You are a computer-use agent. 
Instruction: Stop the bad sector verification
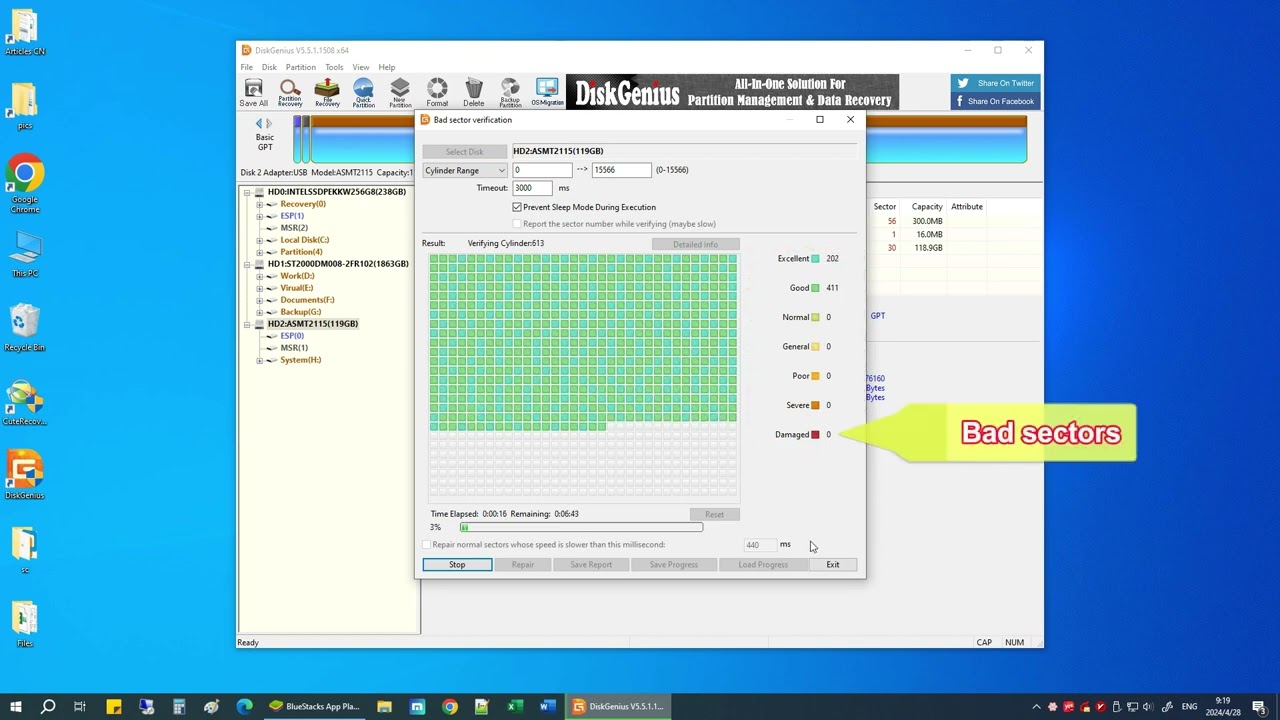tap(457, 565)
